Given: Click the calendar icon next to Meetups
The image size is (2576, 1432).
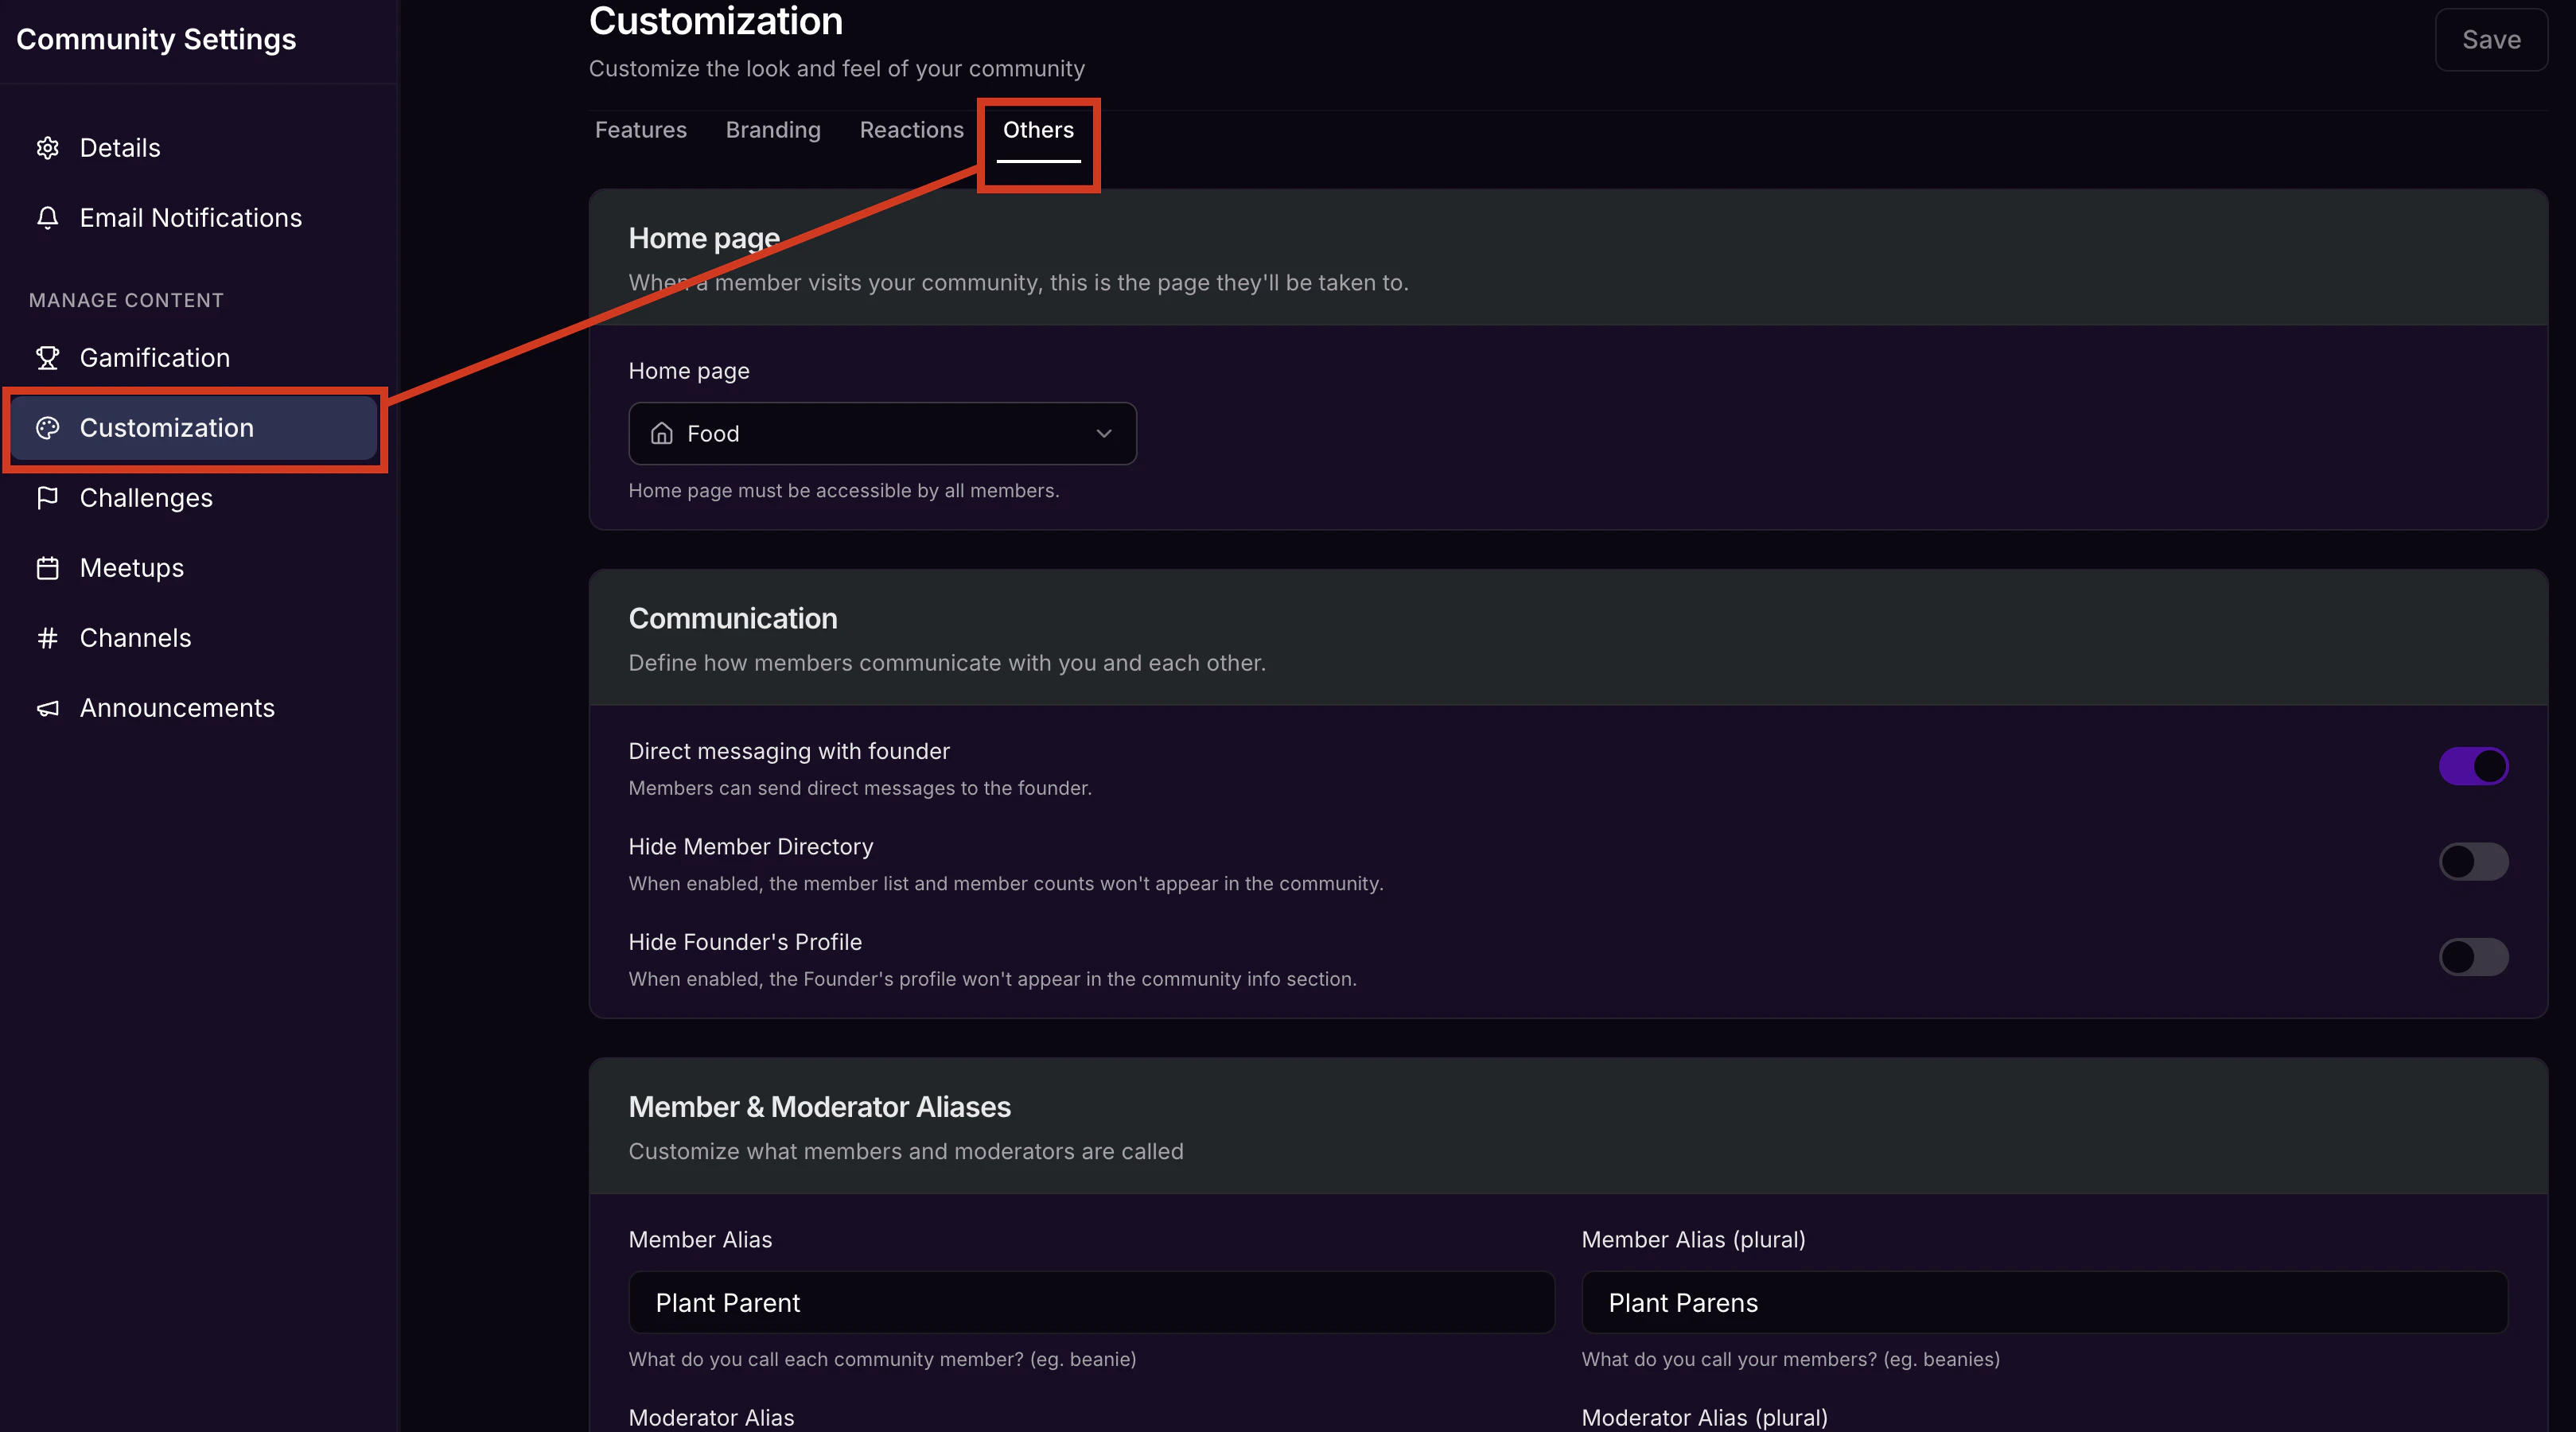Looking at the screenshot, I should pyautogui.click(x=47, y=568).
